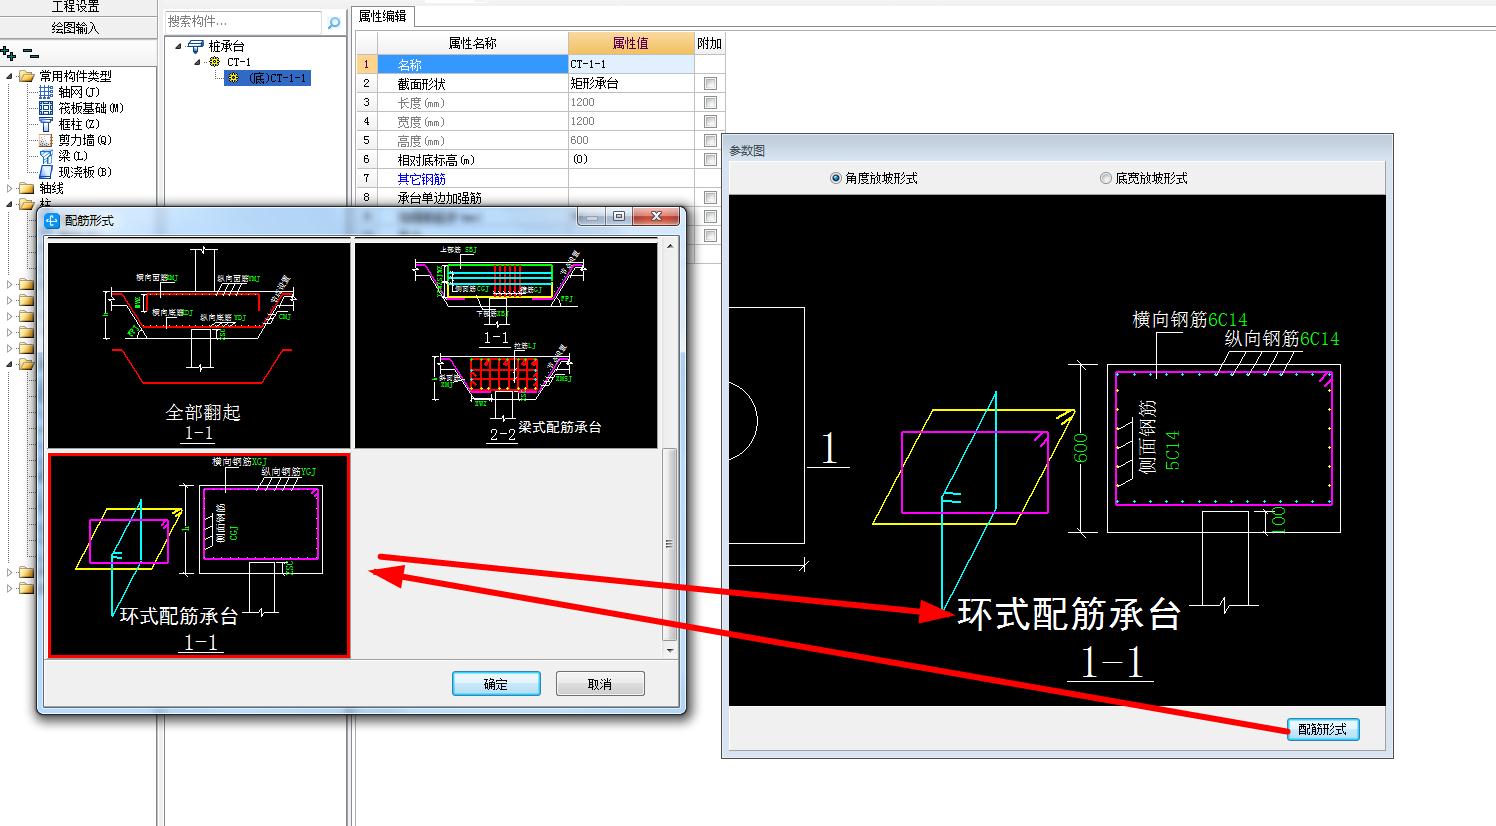Viewport: 1496px width, 826px height.
Task: Select the (底)CT-1-1 tree node
Action: [x=268, y=78]
